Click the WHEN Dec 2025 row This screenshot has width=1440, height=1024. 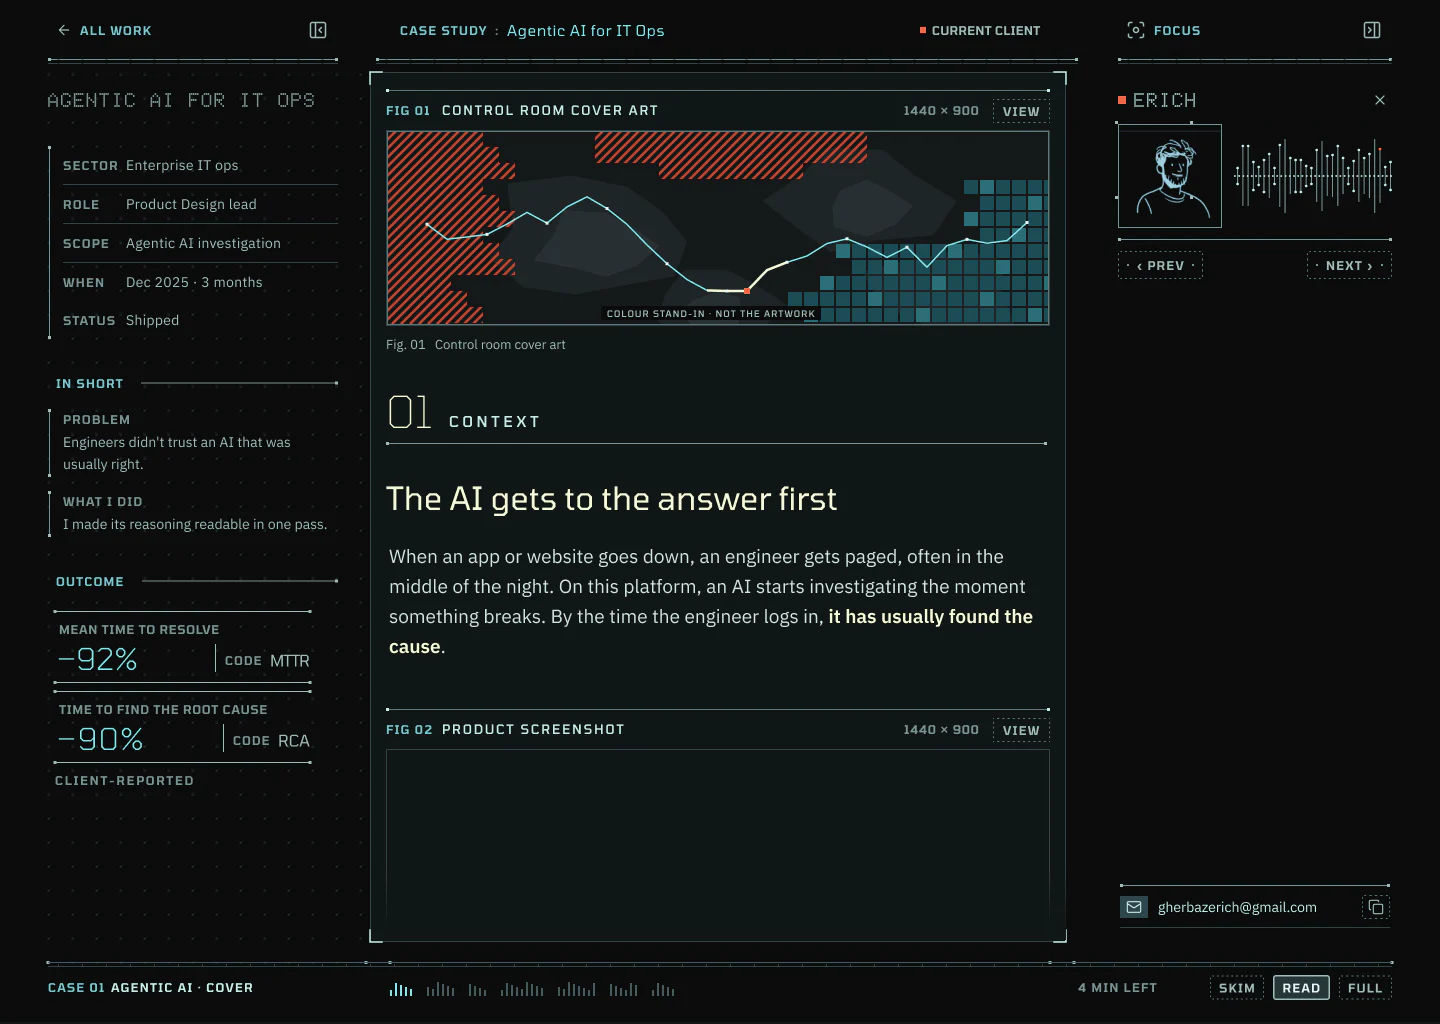[200, 282]
